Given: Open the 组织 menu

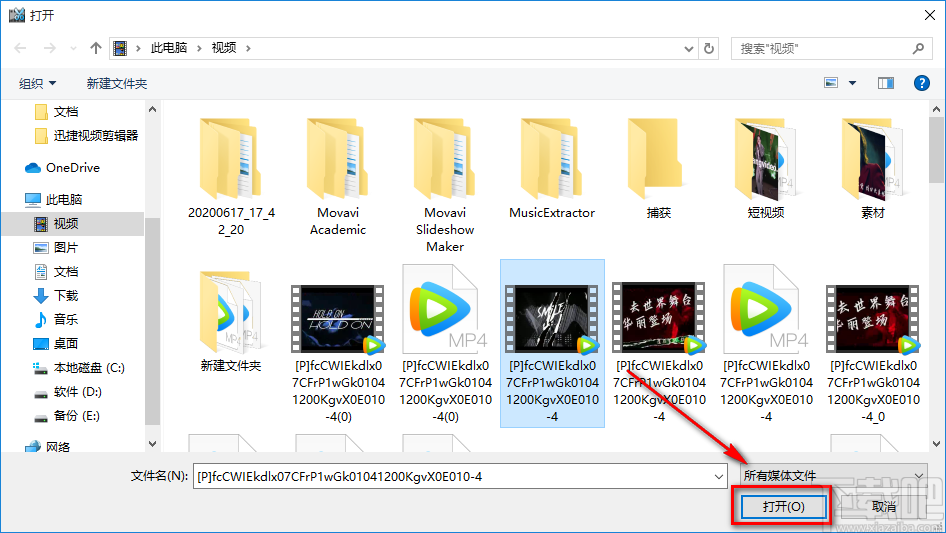Looking at the screenshot, I should (x=37, y=83).
